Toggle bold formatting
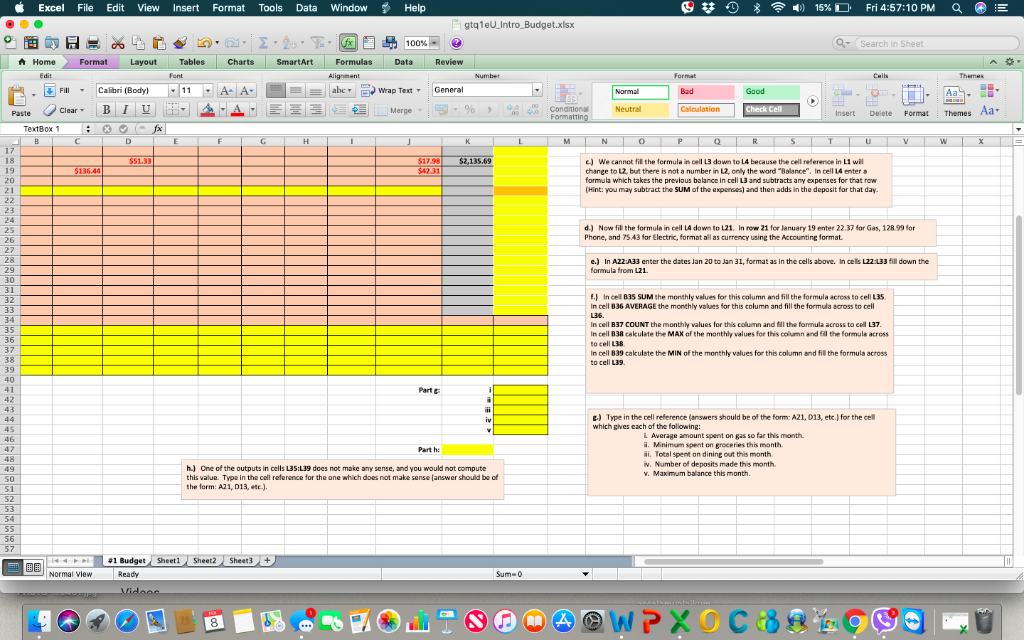The image size is (1024, 640). [x=106, y=108]
